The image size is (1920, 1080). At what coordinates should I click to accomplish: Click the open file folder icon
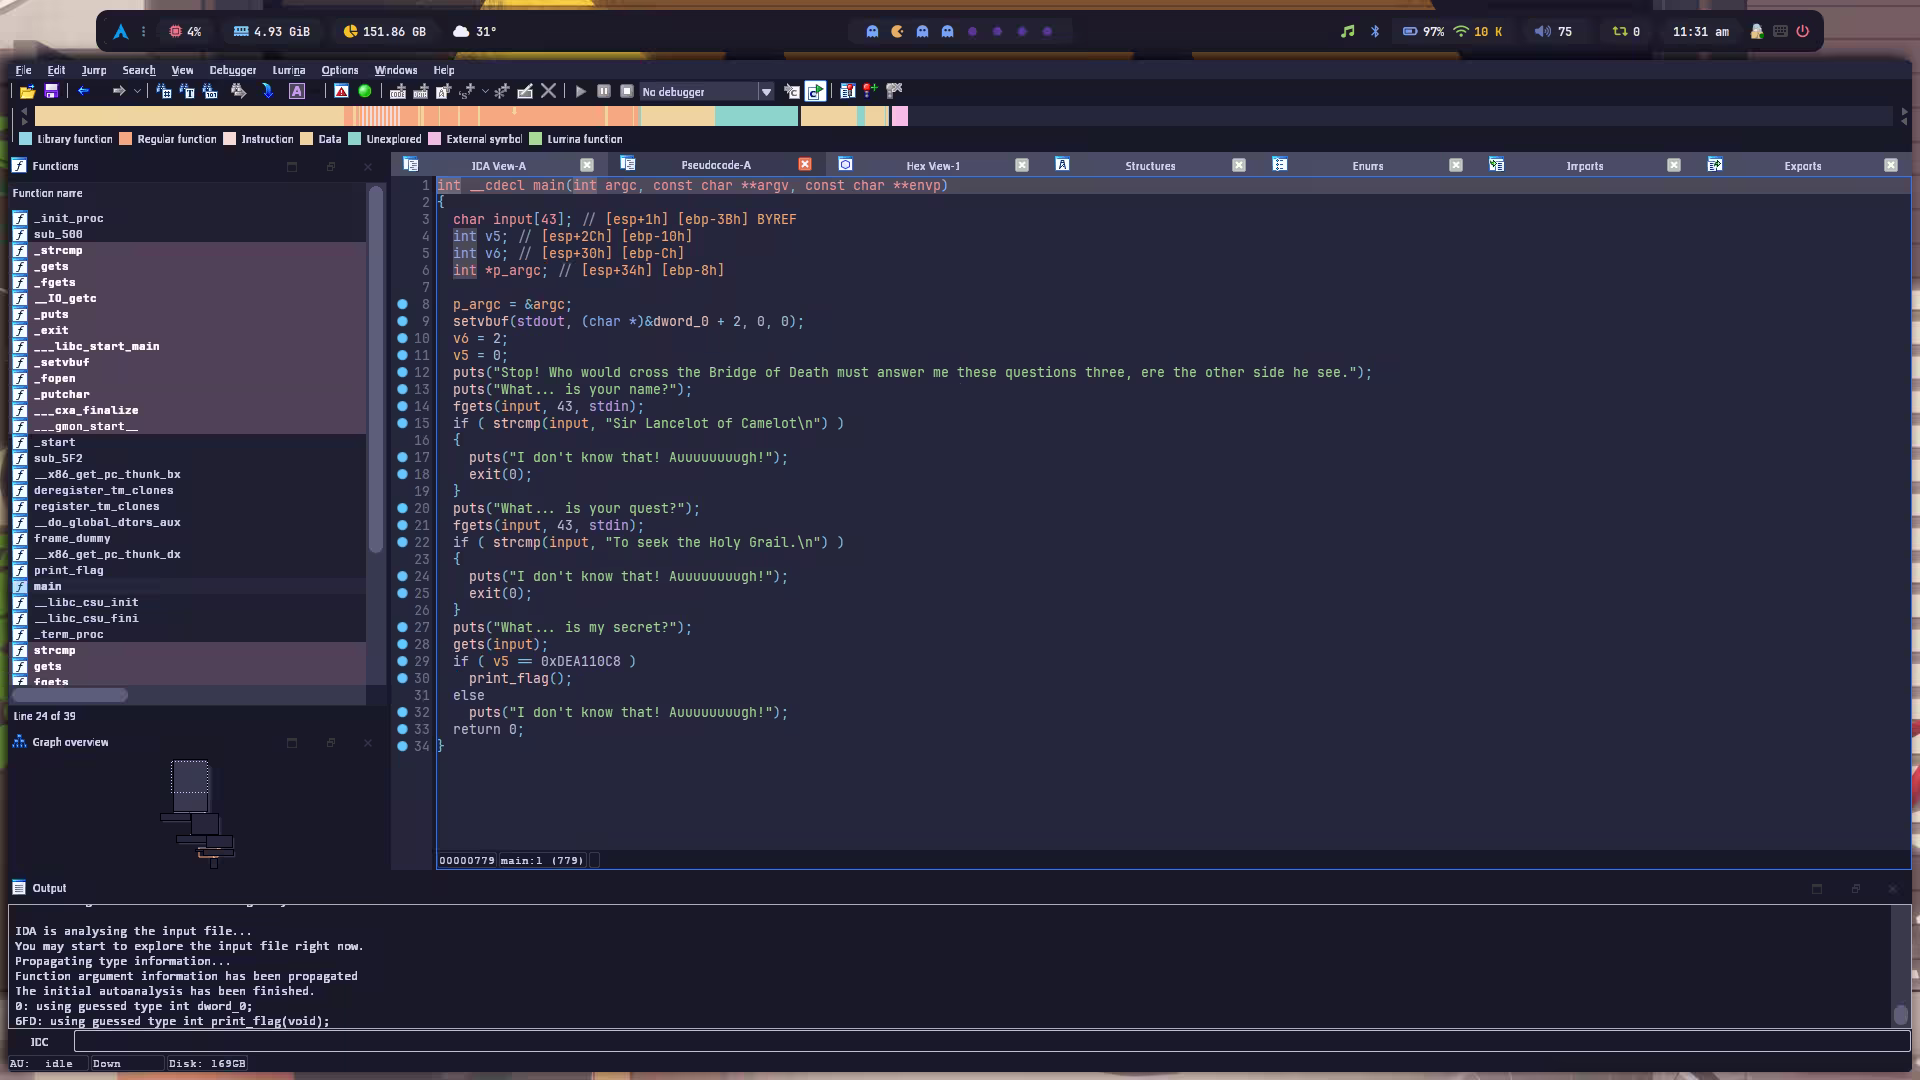pos(27,91)
